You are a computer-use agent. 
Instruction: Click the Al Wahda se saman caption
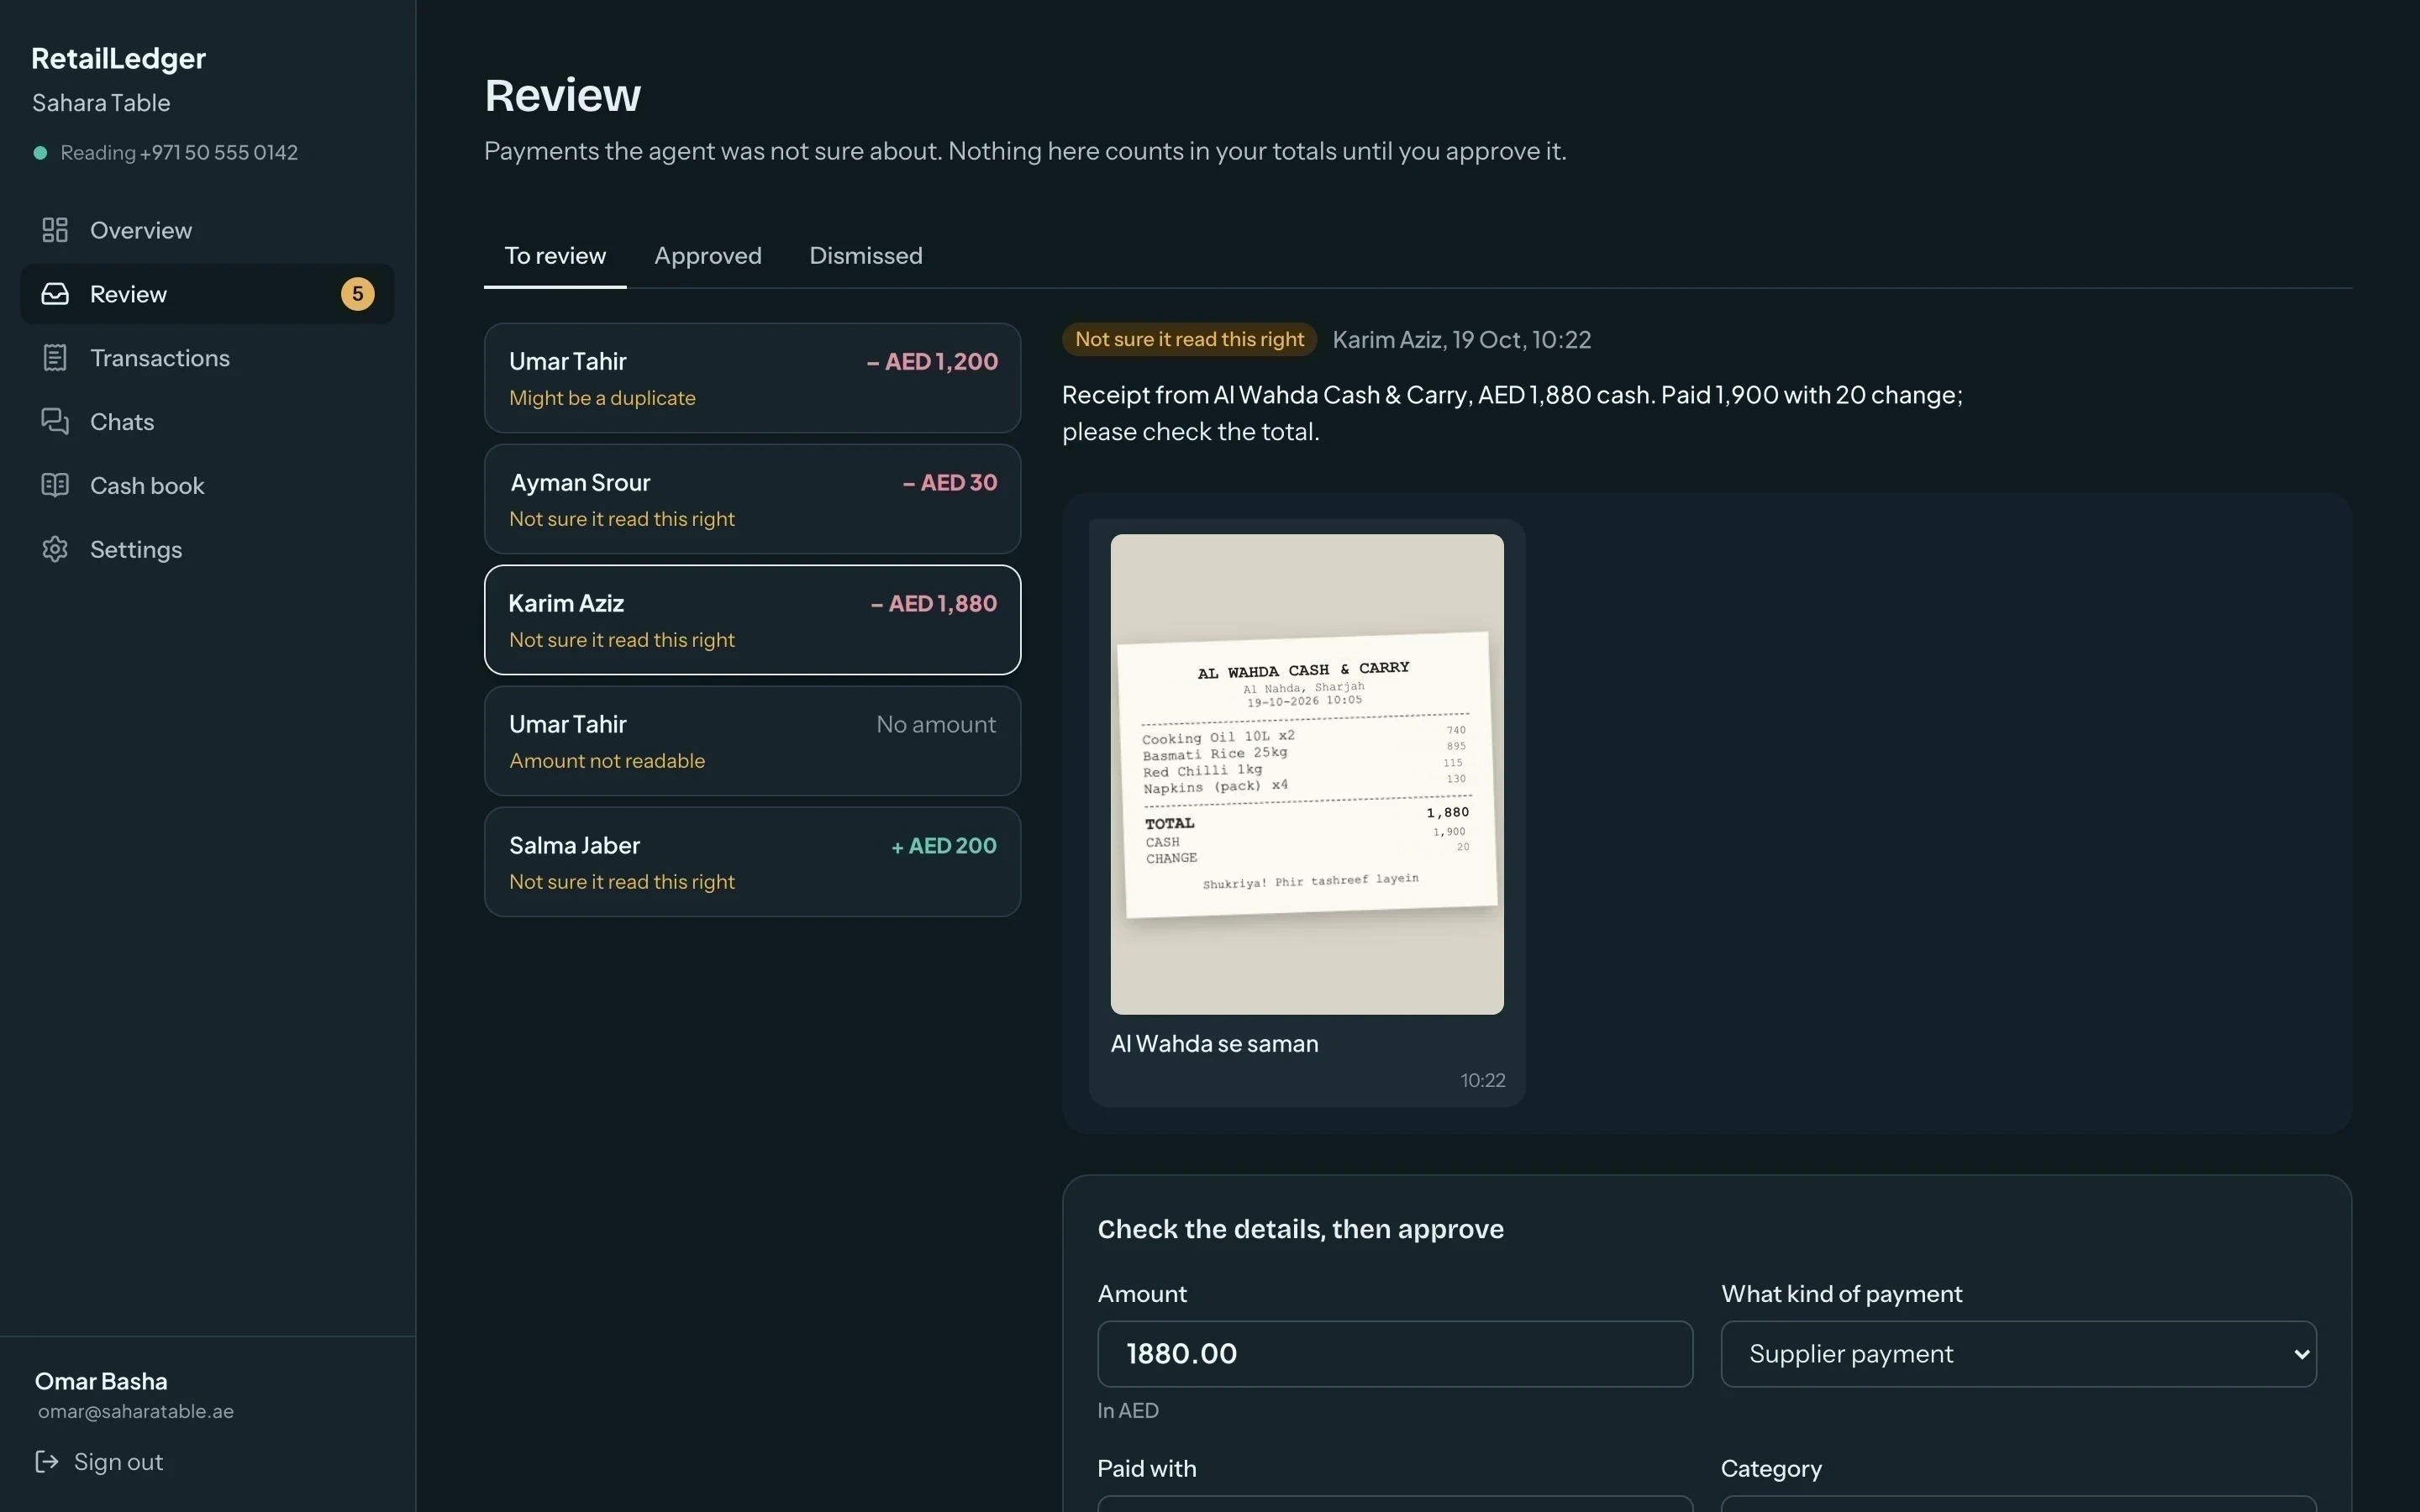click(1214, 1044)
